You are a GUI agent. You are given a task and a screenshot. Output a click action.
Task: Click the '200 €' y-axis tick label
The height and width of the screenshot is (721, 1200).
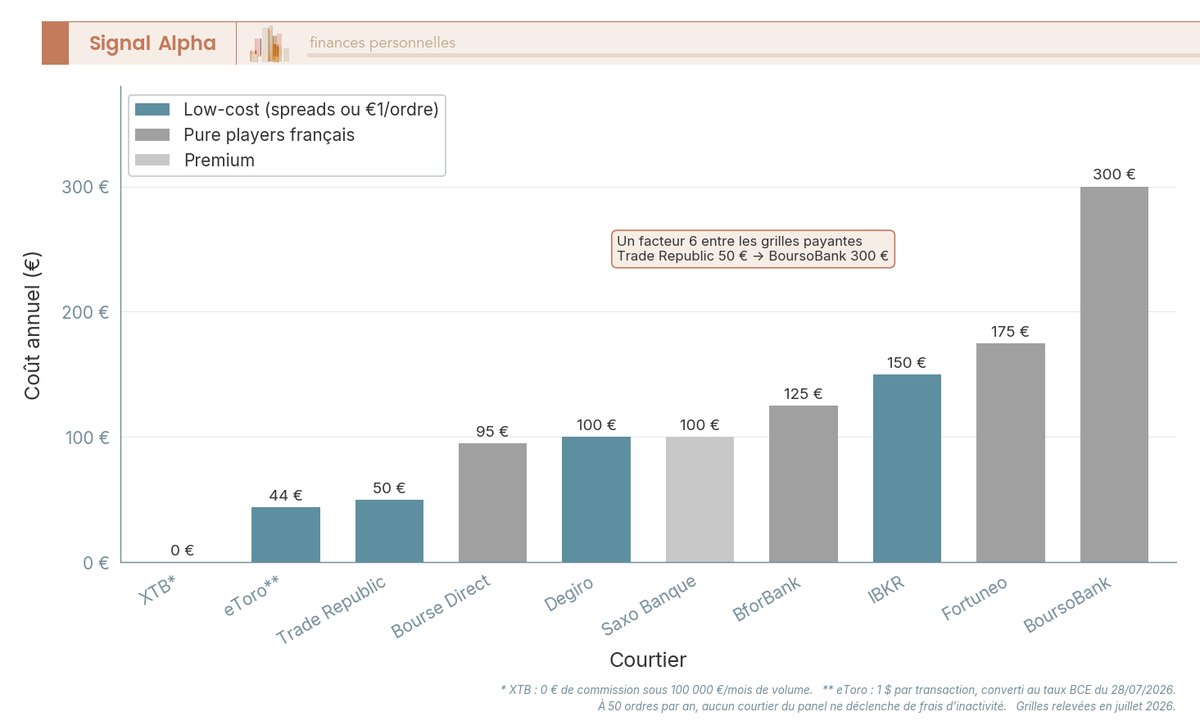pyautogui.click(x=86, y=313)
